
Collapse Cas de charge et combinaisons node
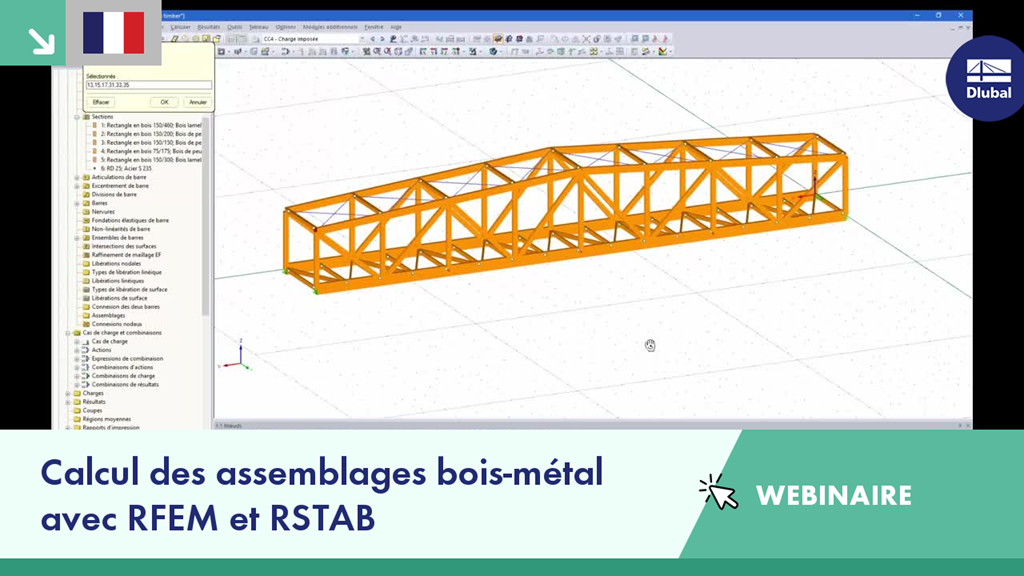(68, 333)
